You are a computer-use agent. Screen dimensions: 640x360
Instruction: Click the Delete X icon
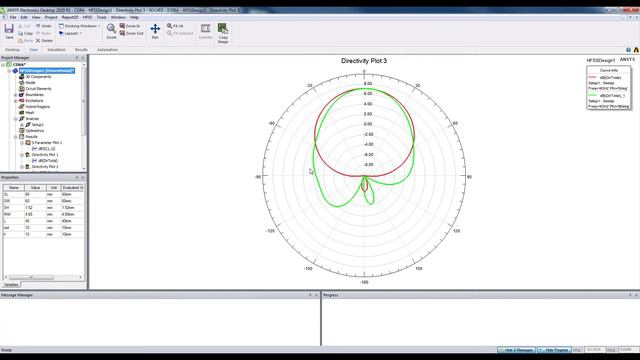(38, 41)
